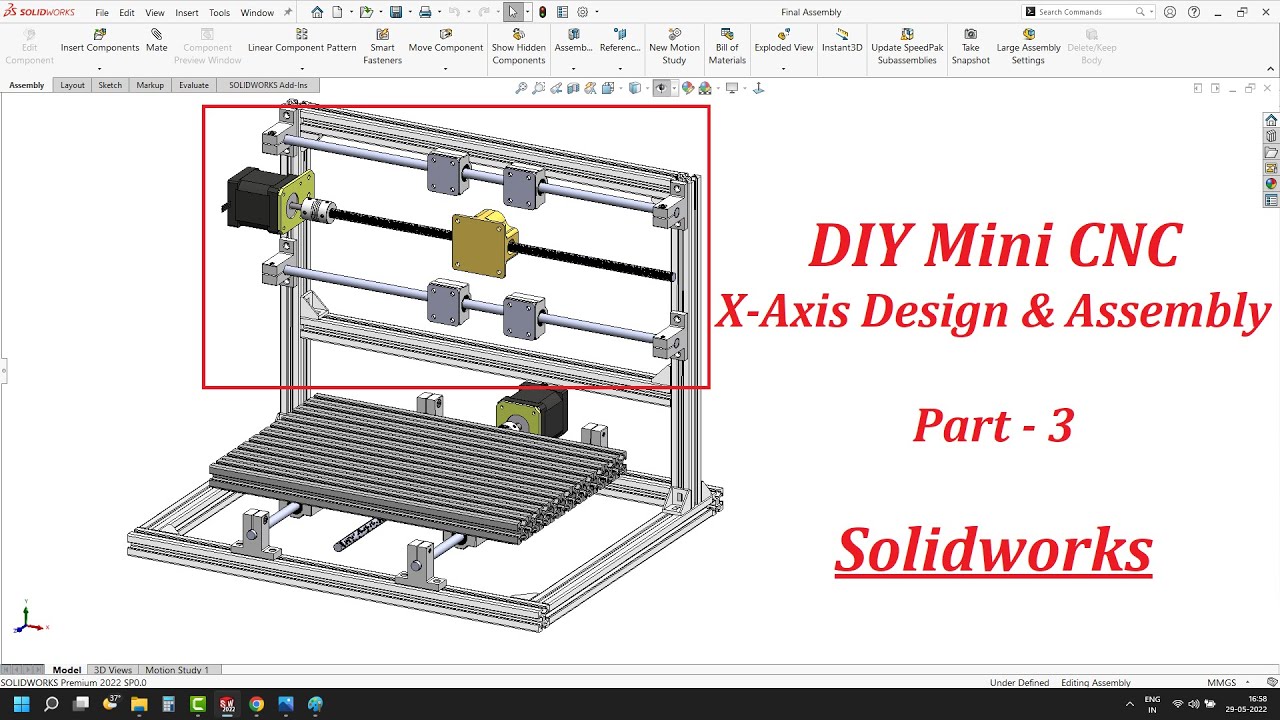The height and width of the screenshot is (720, 1280).
Task: Open the Tools menu
Action: point(219,13)
